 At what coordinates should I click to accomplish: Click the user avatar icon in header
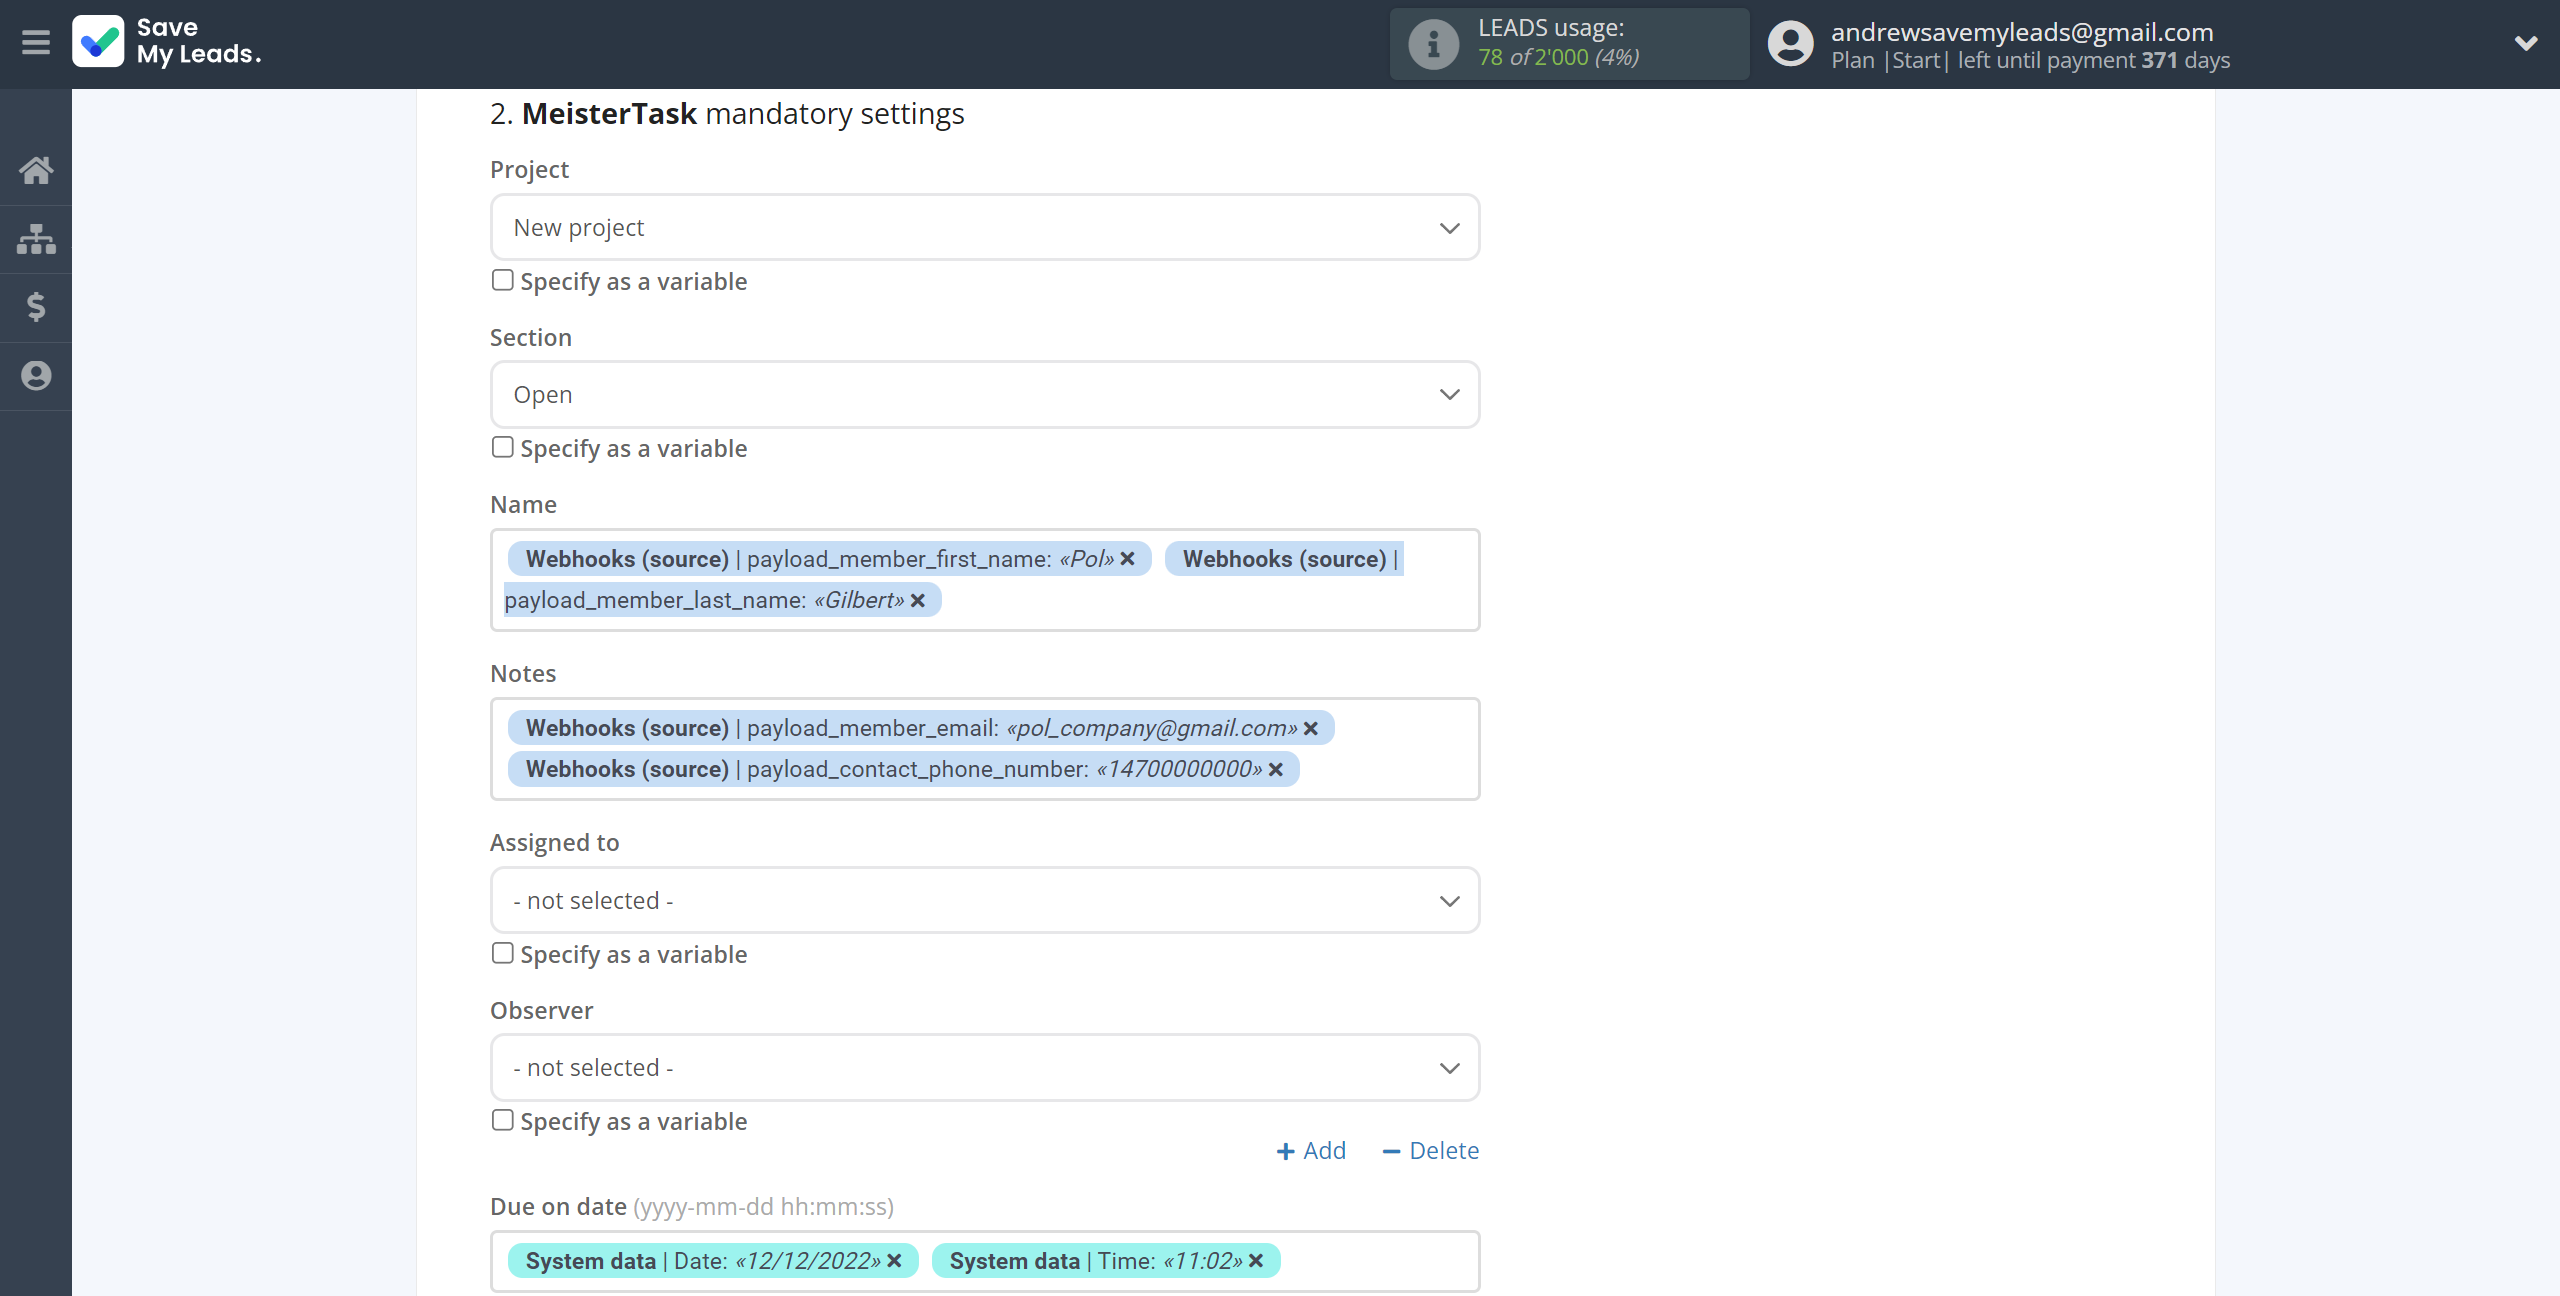pos(1790,44)
